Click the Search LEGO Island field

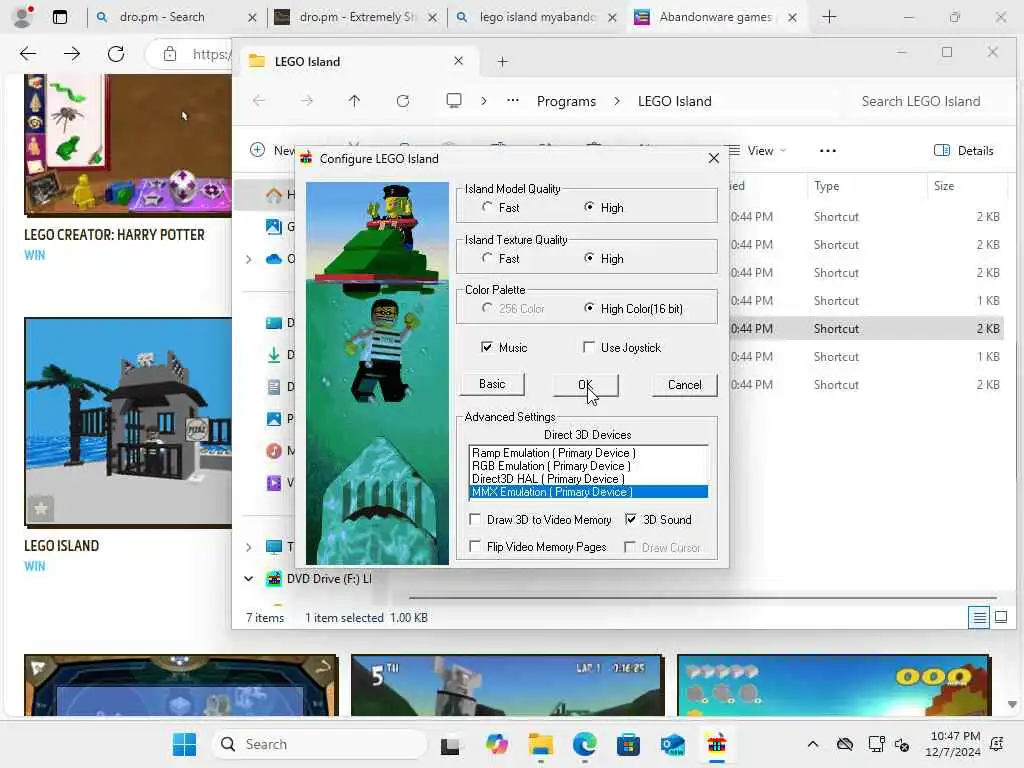(921, 101)
